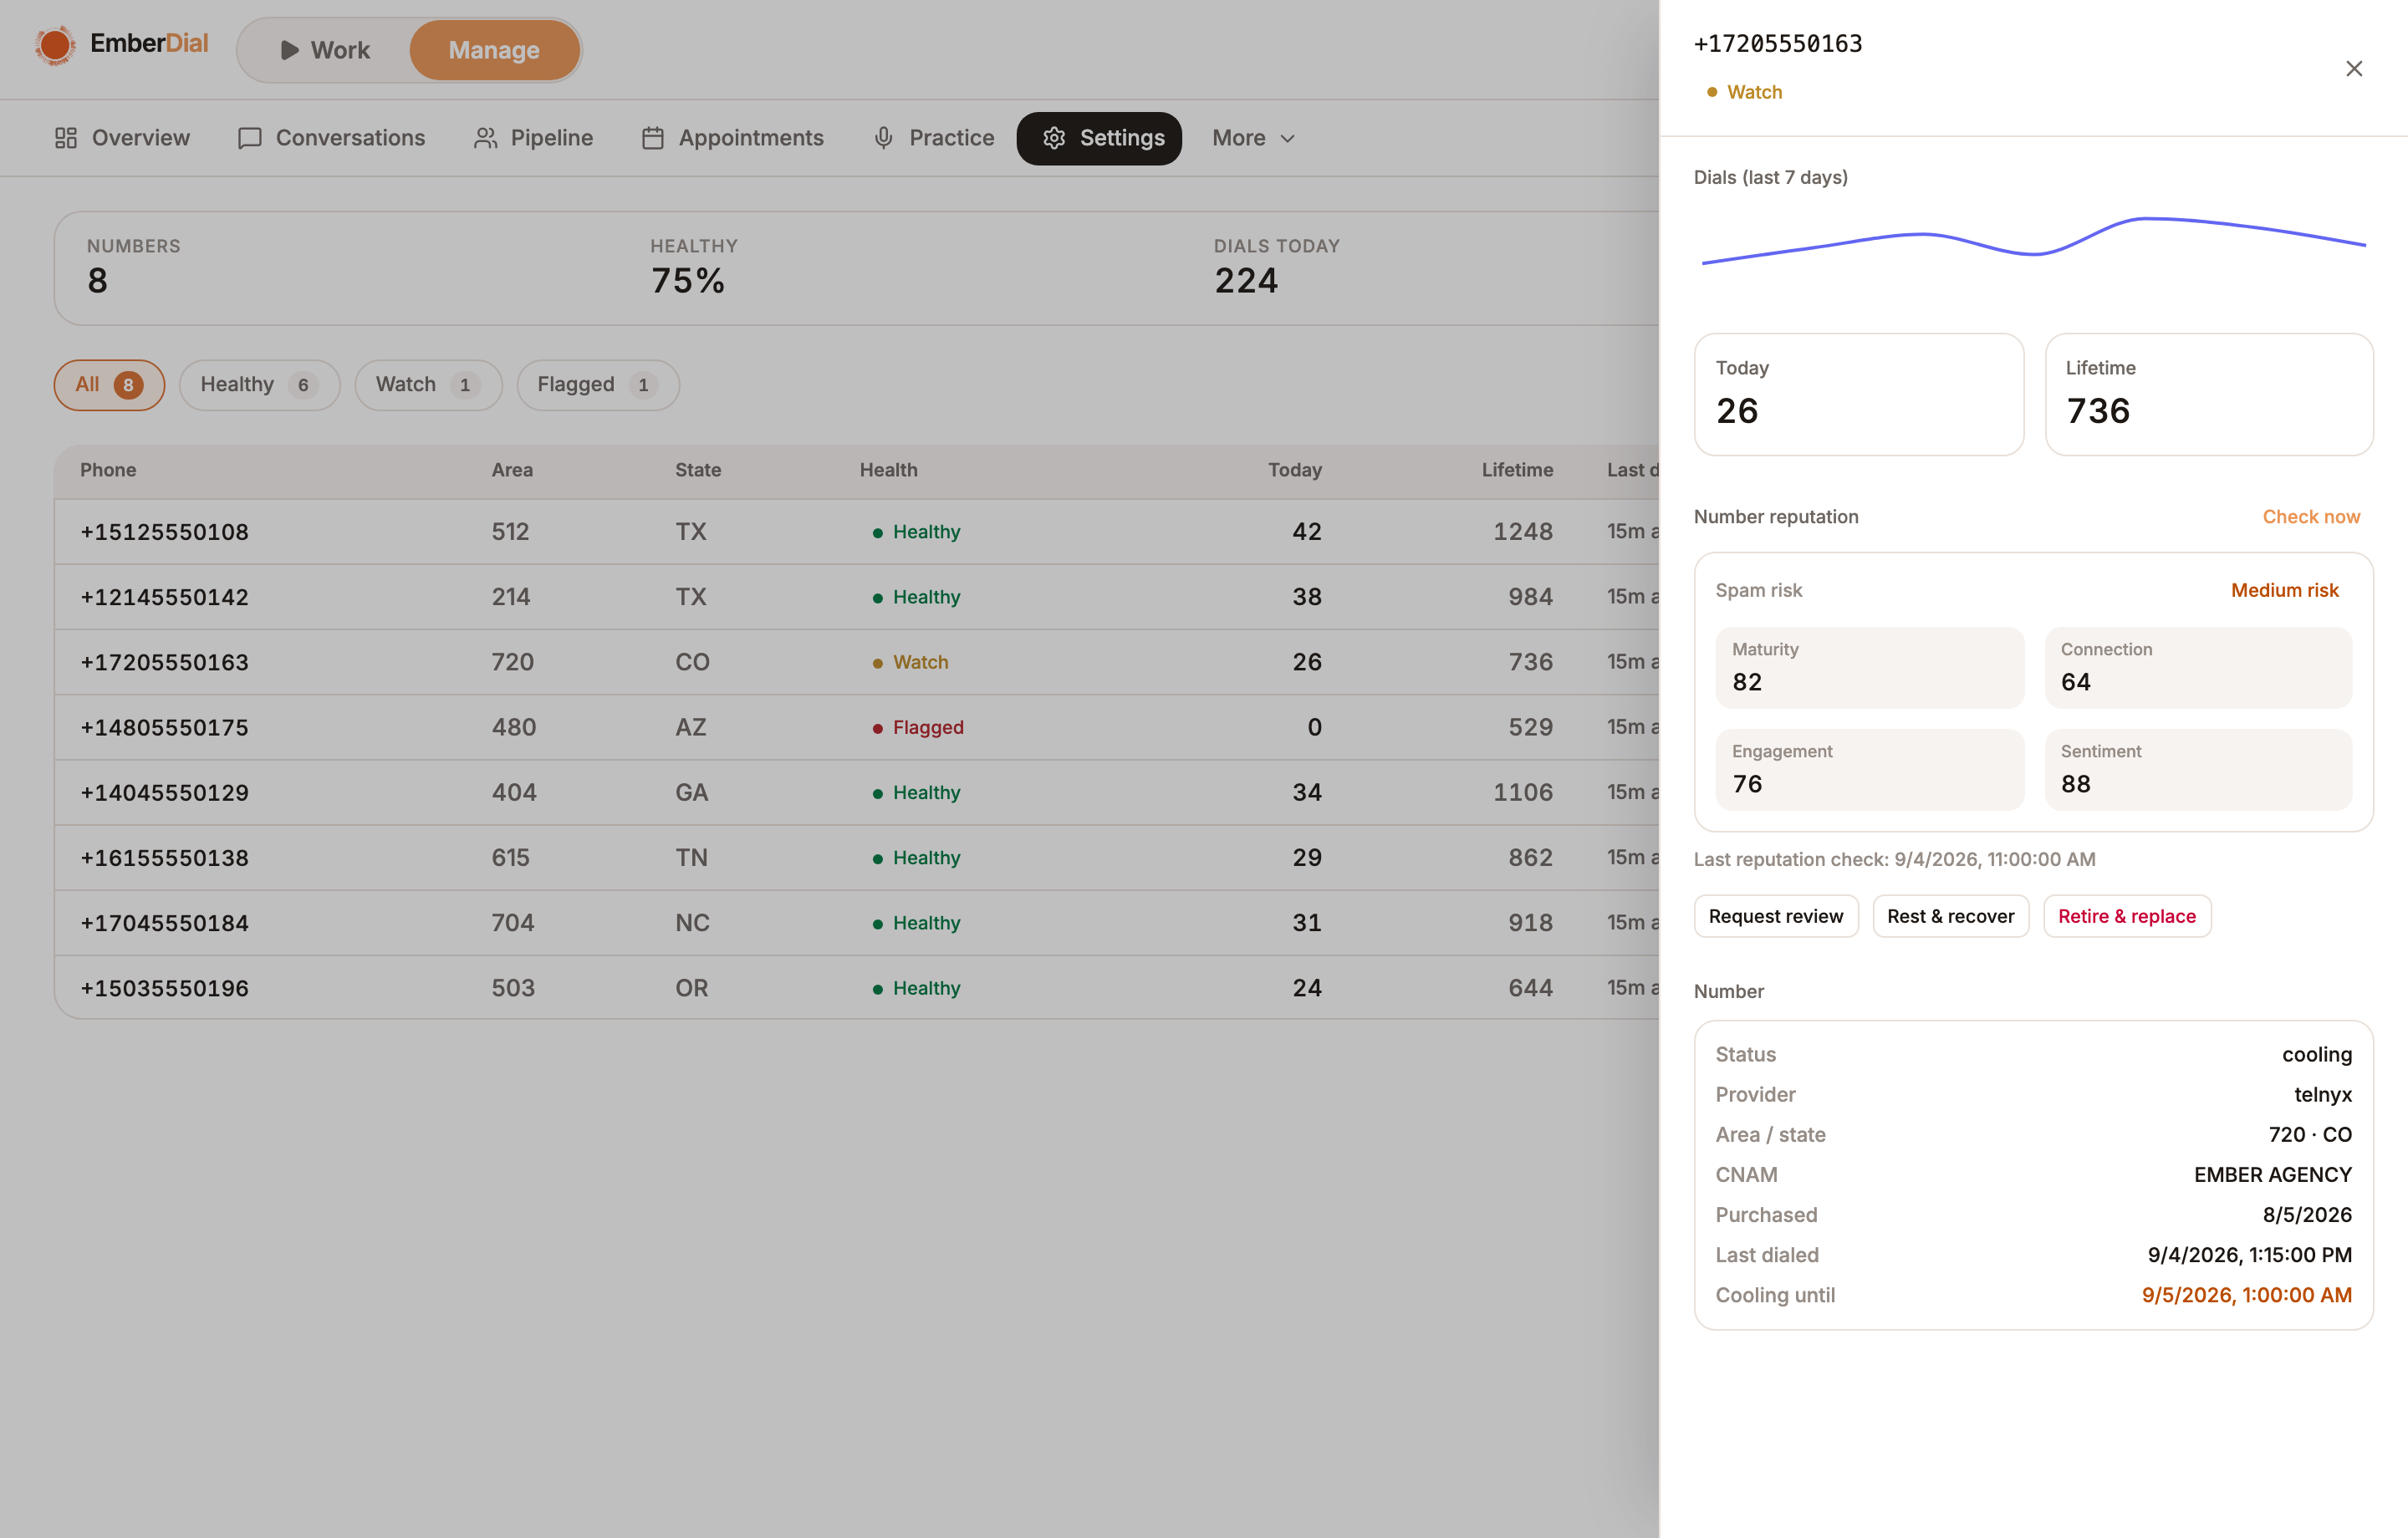Sort by the Phone column header

click(x=108, y=470)
